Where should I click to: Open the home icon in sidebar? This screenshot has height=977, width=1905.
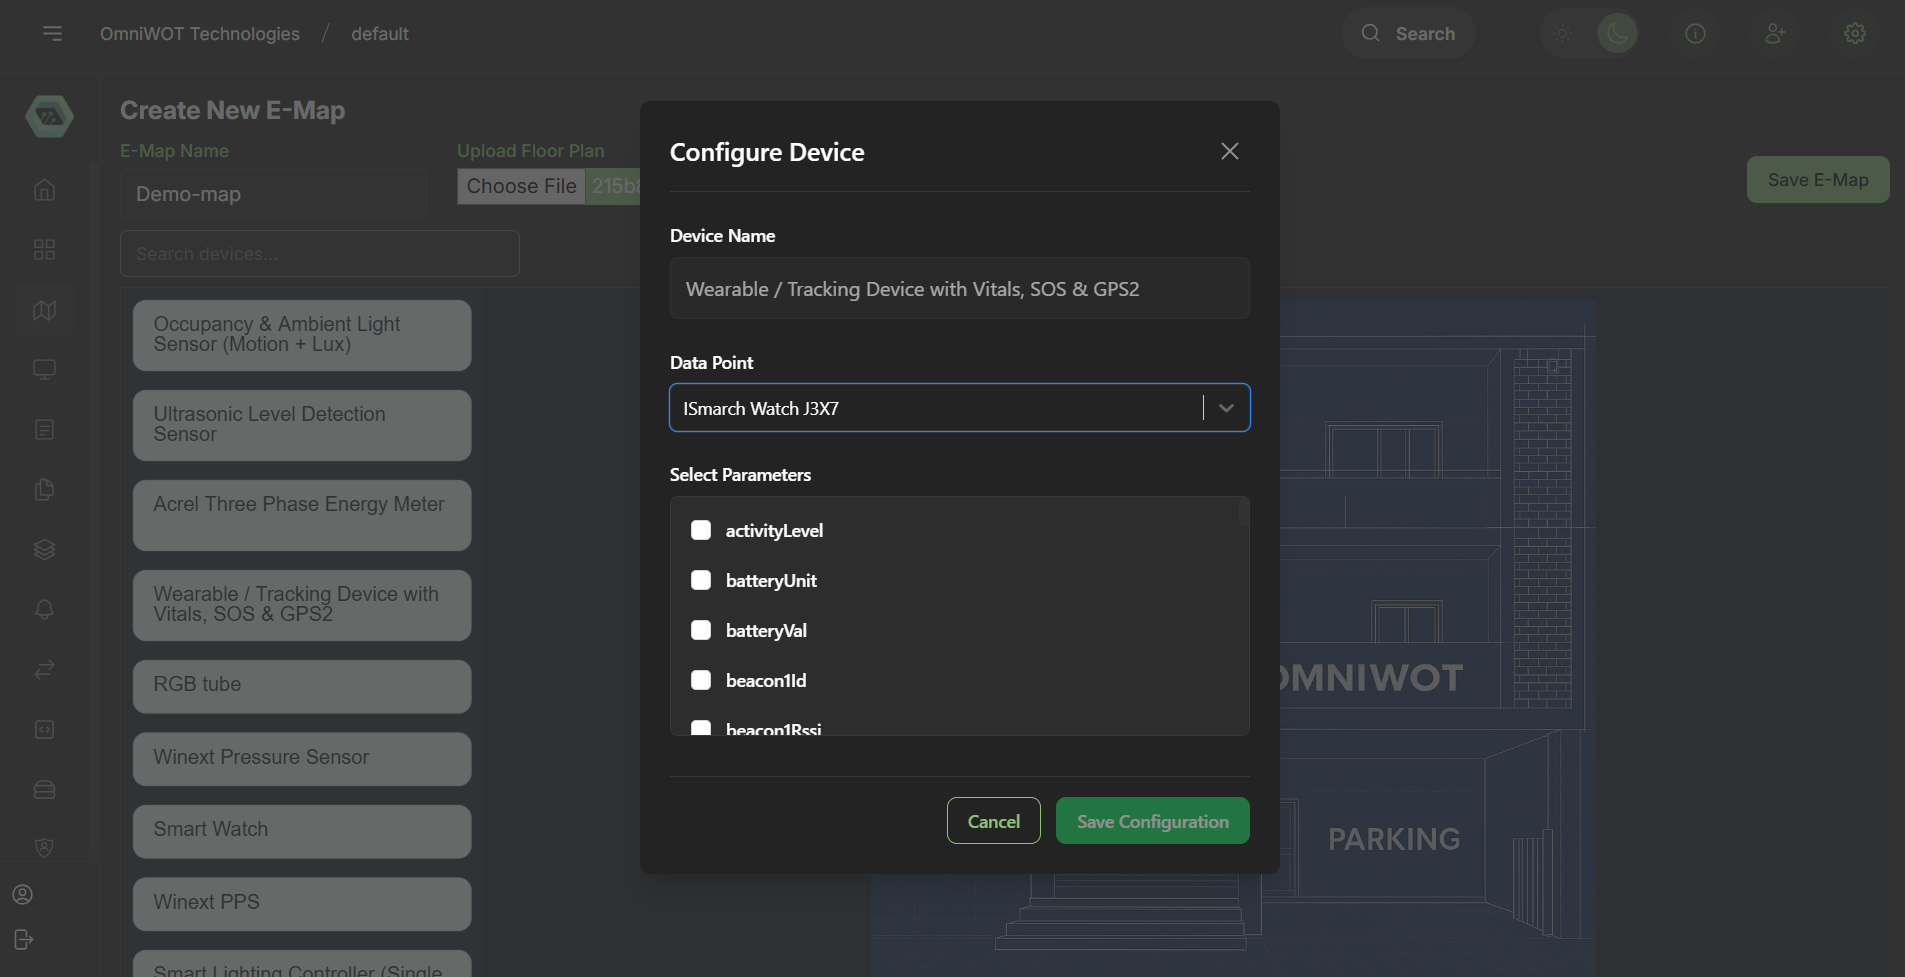[44, 190]
